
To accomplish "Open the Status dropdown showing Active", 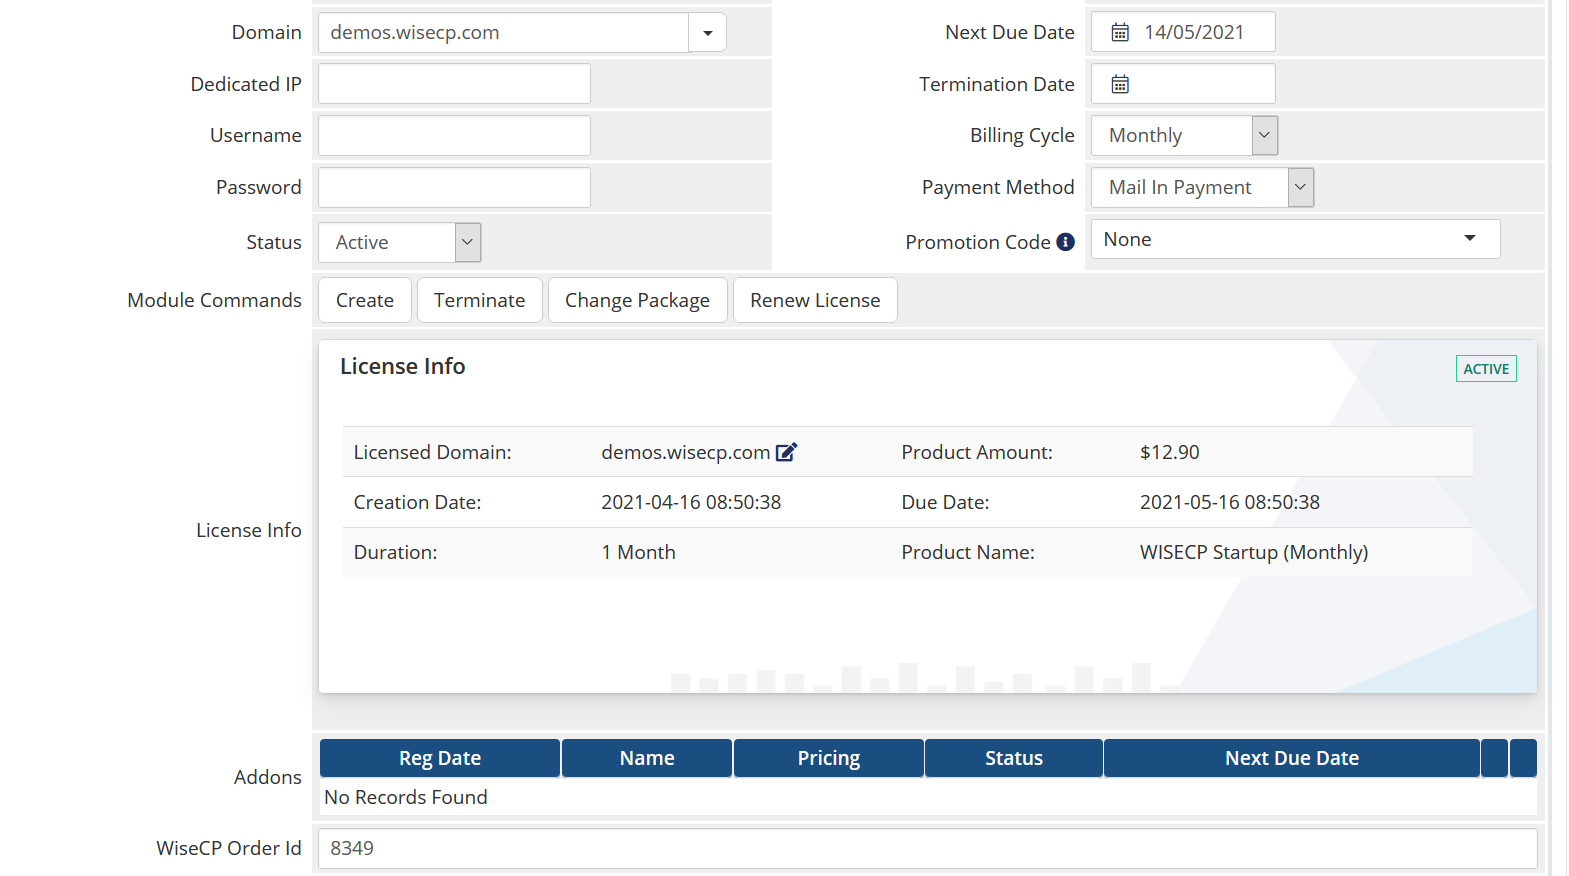I will (400, 242).
